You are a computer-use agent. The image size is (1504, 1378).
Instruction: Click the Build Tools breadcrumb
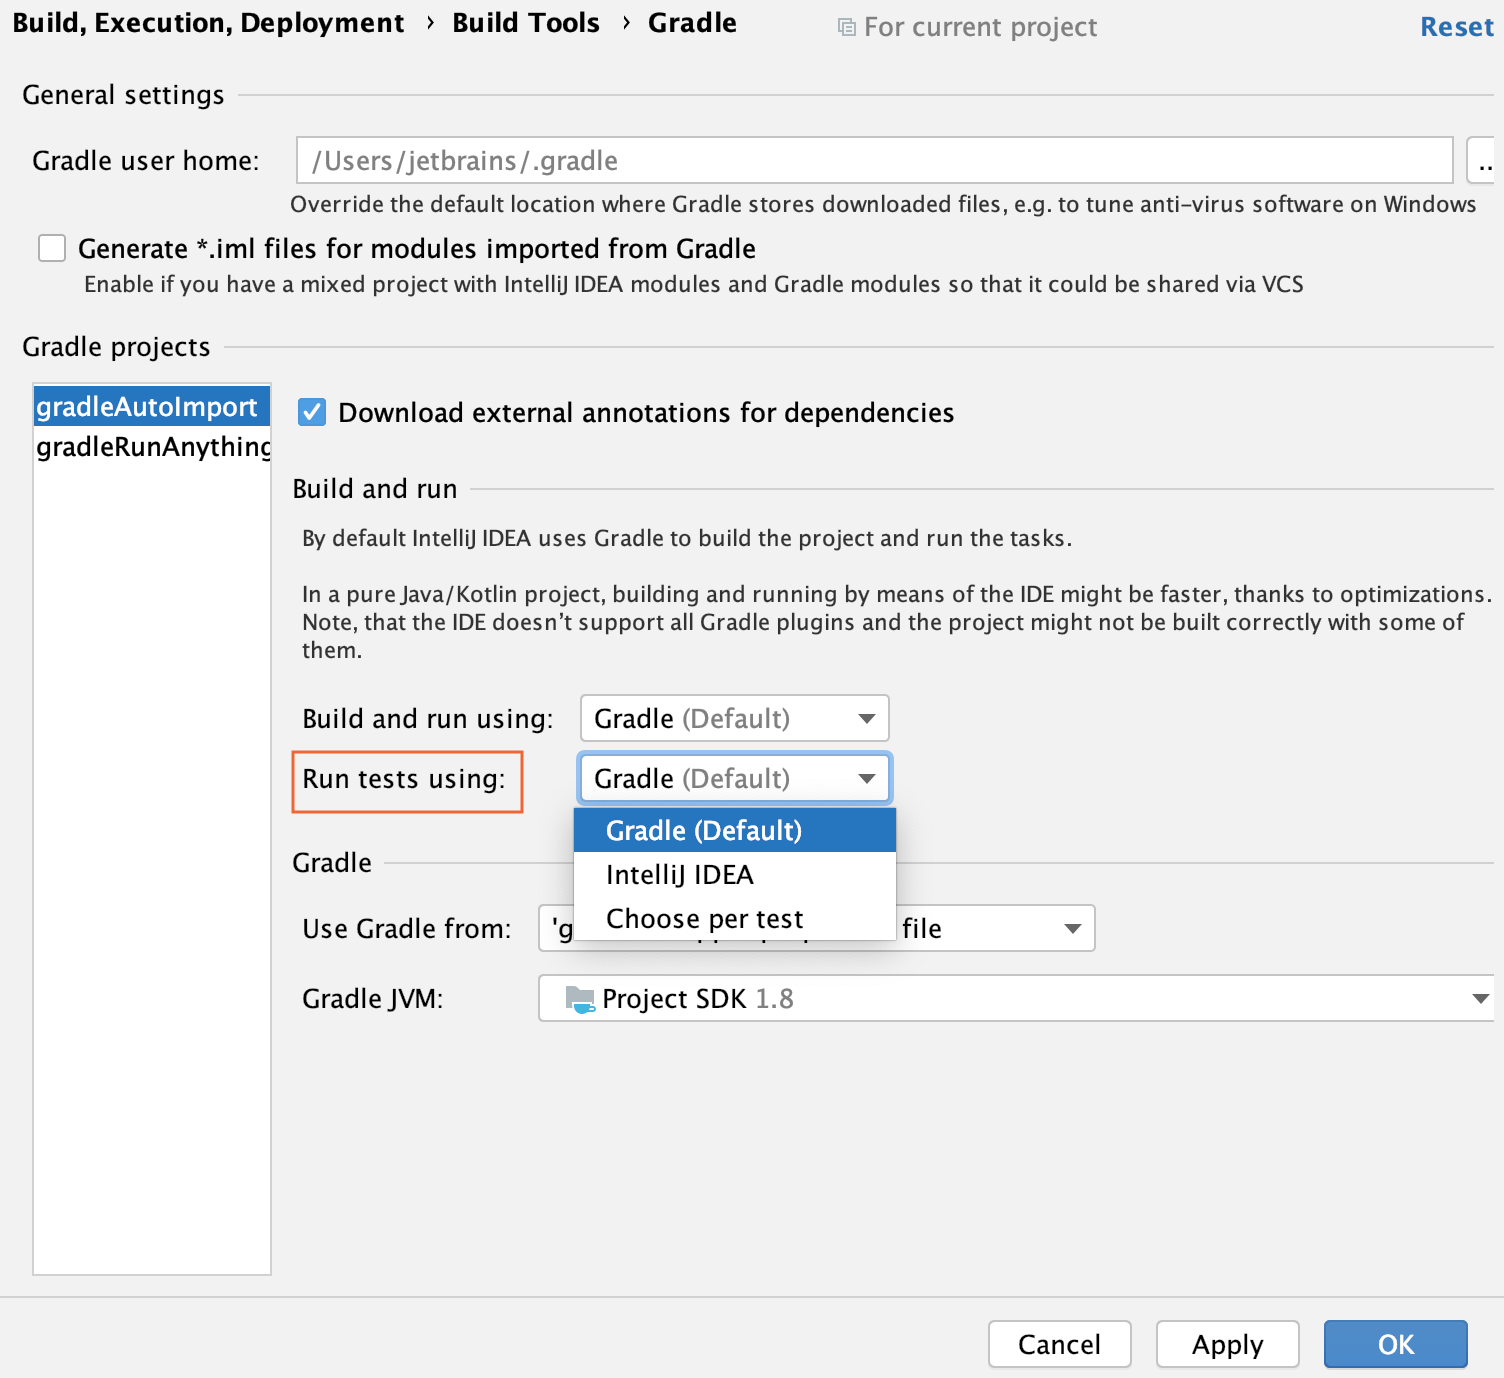525,22
